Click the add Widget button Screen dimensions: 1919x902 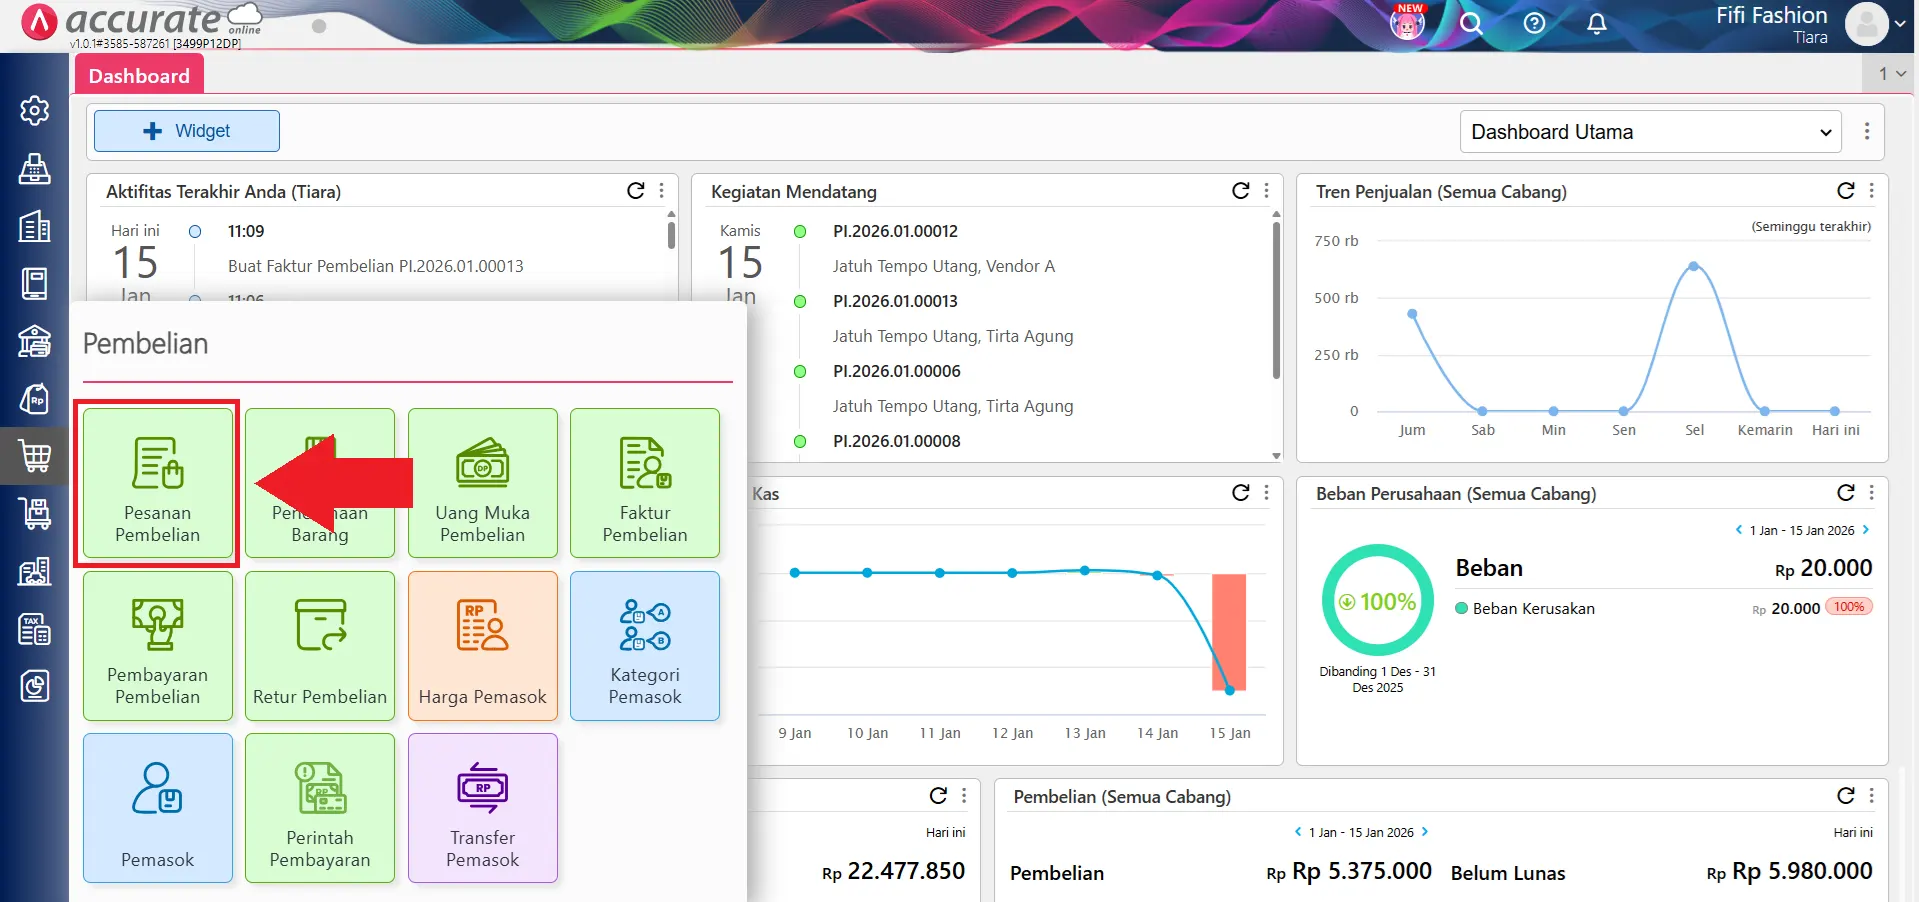[187, 131]
